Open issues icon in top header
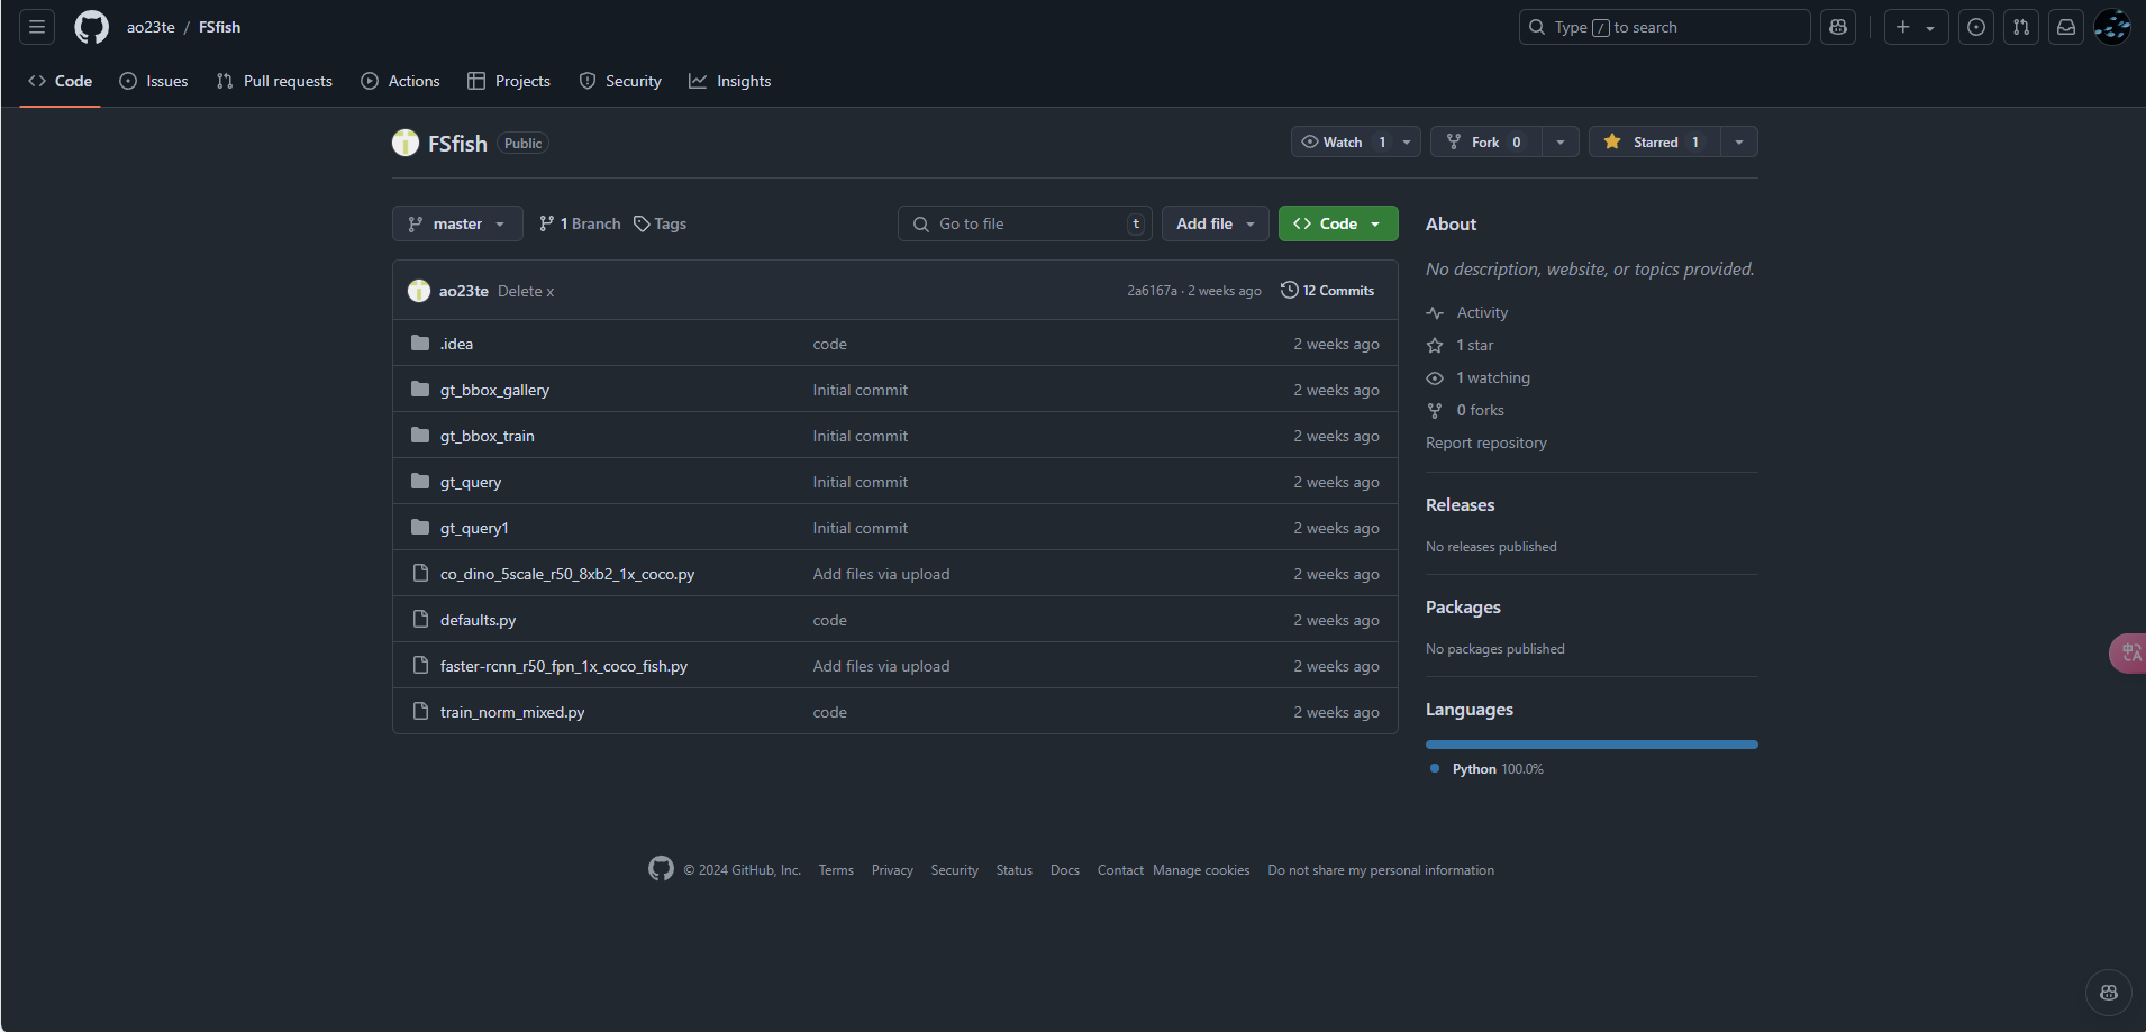 (x=1976, y=27)
